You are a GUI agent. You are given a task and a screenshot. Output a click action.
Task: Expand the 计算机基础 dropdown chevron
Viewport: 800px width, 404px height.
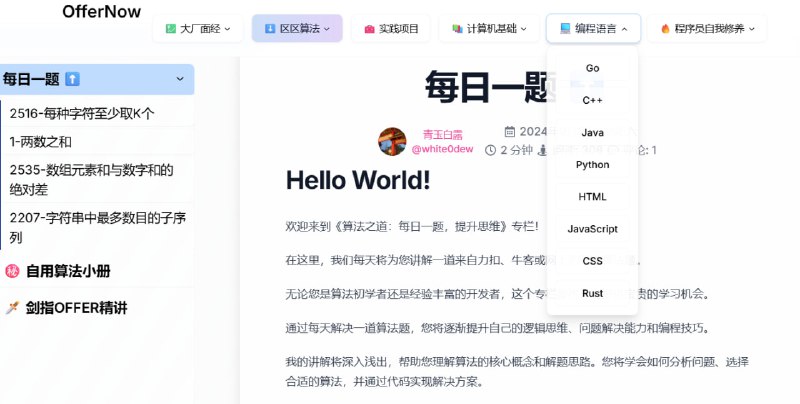[523, 29]
